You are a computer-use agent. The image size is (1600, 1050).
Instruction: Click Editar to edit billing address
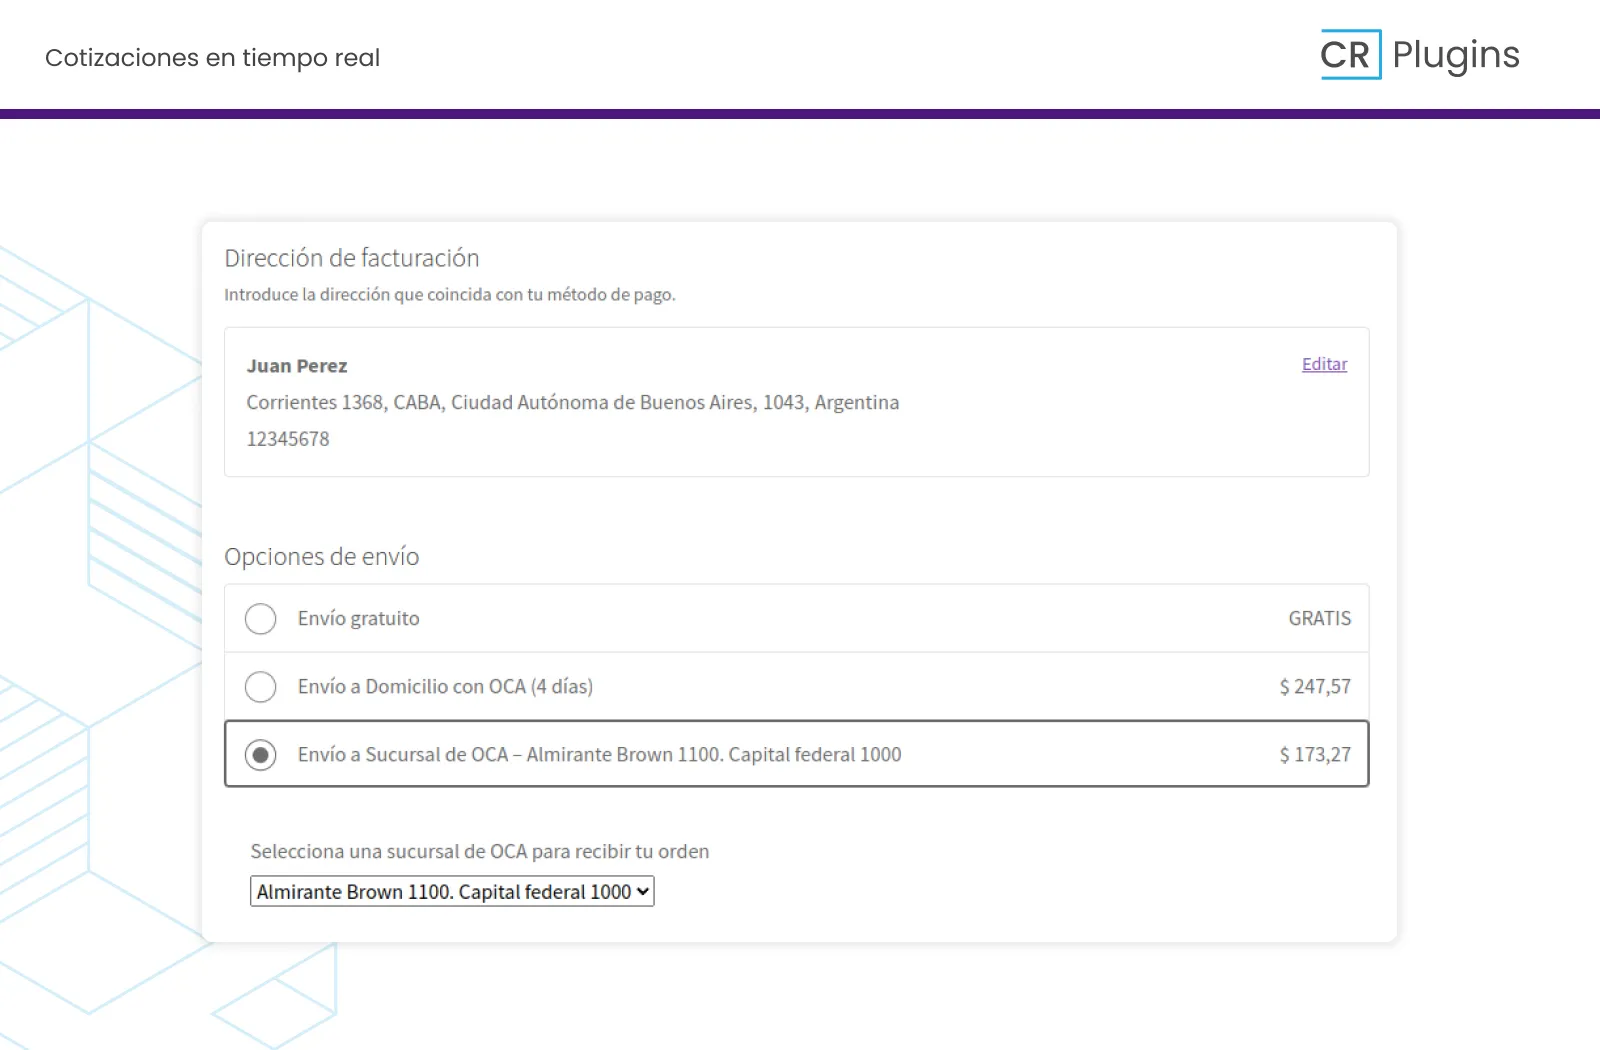1324,364
